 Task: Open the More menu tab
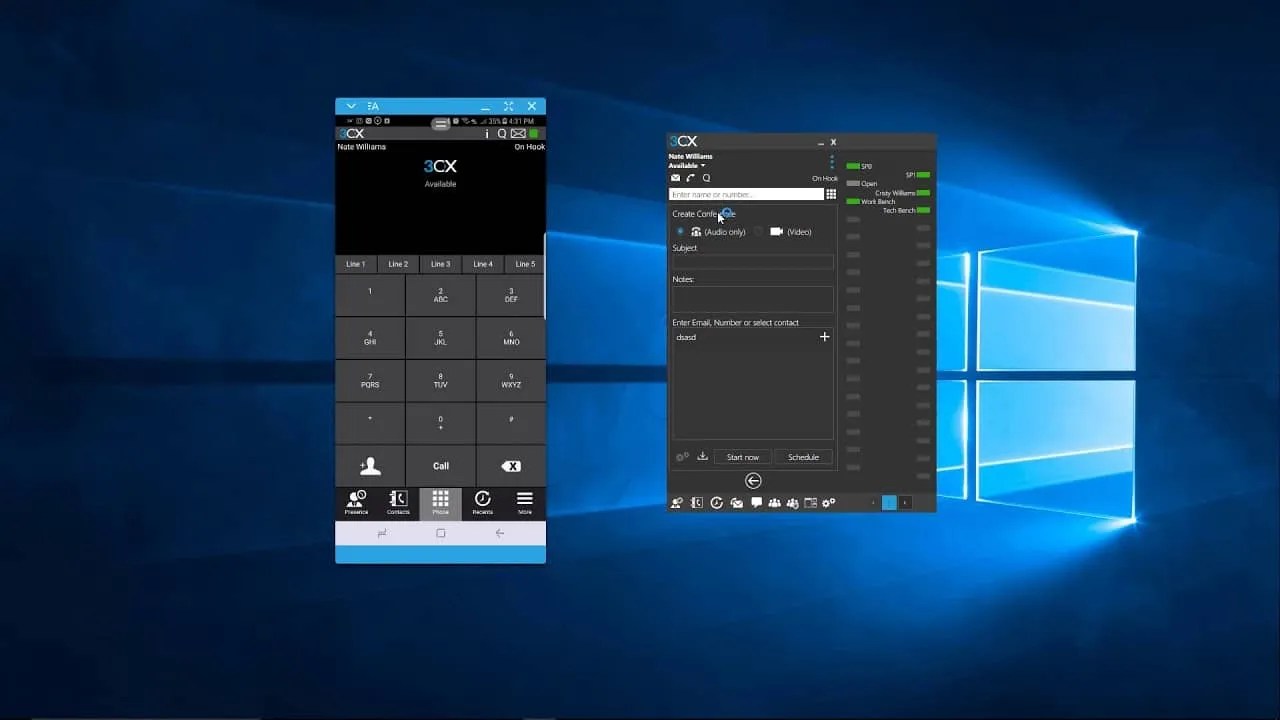click(x=524, y=503)
